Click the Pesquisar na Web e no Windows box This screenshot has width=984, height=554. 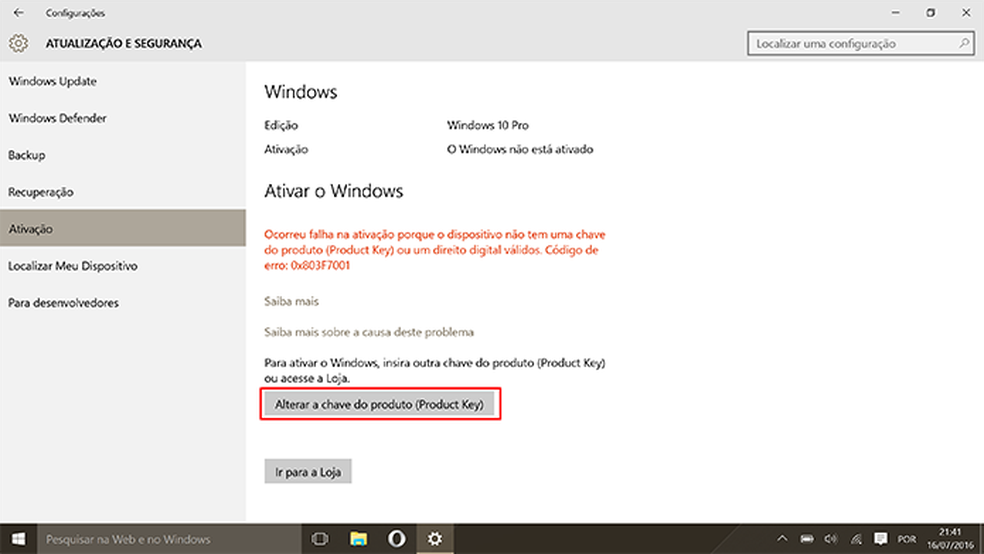tap(169, 539)
